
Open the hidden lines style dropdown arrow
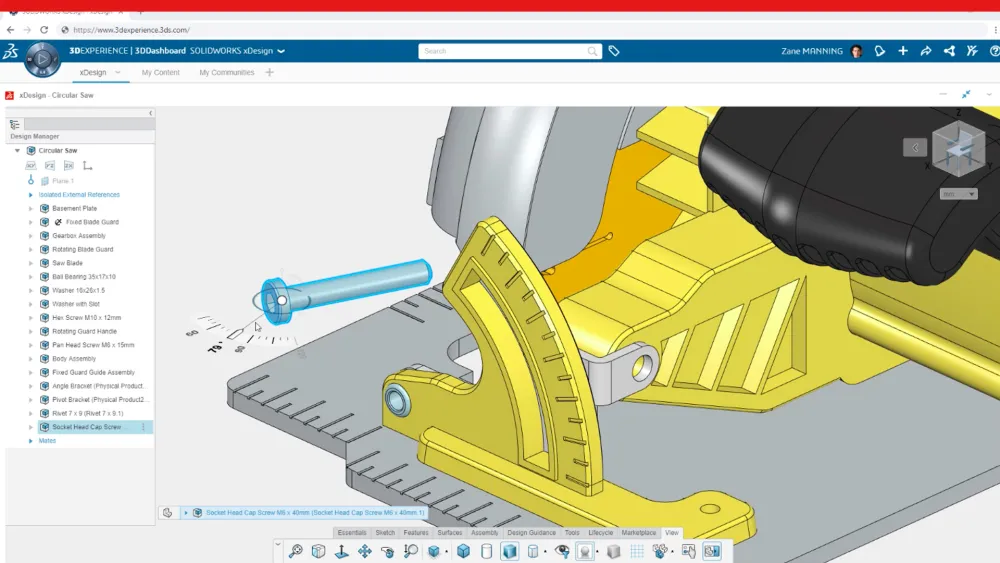[x=545, y=552]
